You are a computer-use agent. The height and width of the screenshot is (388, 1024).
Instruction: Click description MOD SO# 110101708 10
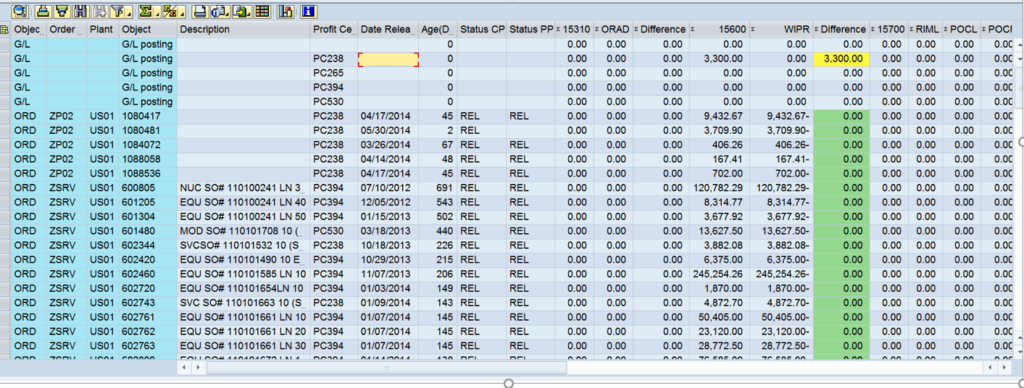click(244, 231)
